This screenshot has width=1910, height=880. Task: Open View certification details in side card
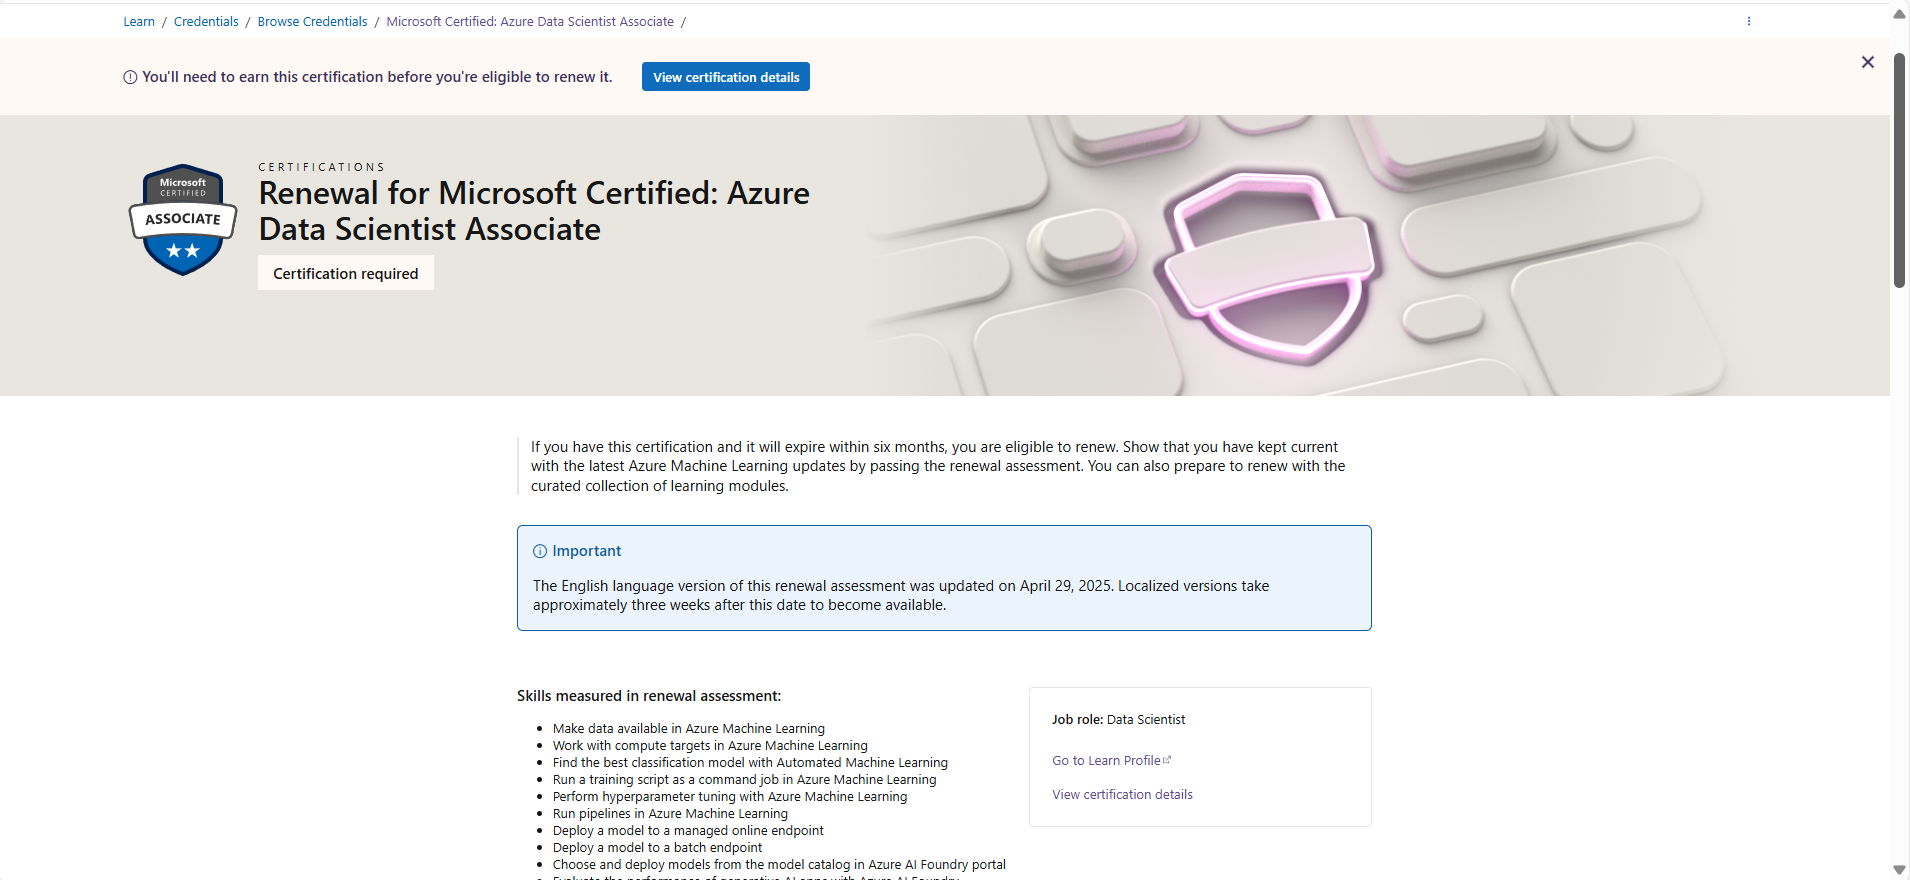click(x=1122, y=794)
